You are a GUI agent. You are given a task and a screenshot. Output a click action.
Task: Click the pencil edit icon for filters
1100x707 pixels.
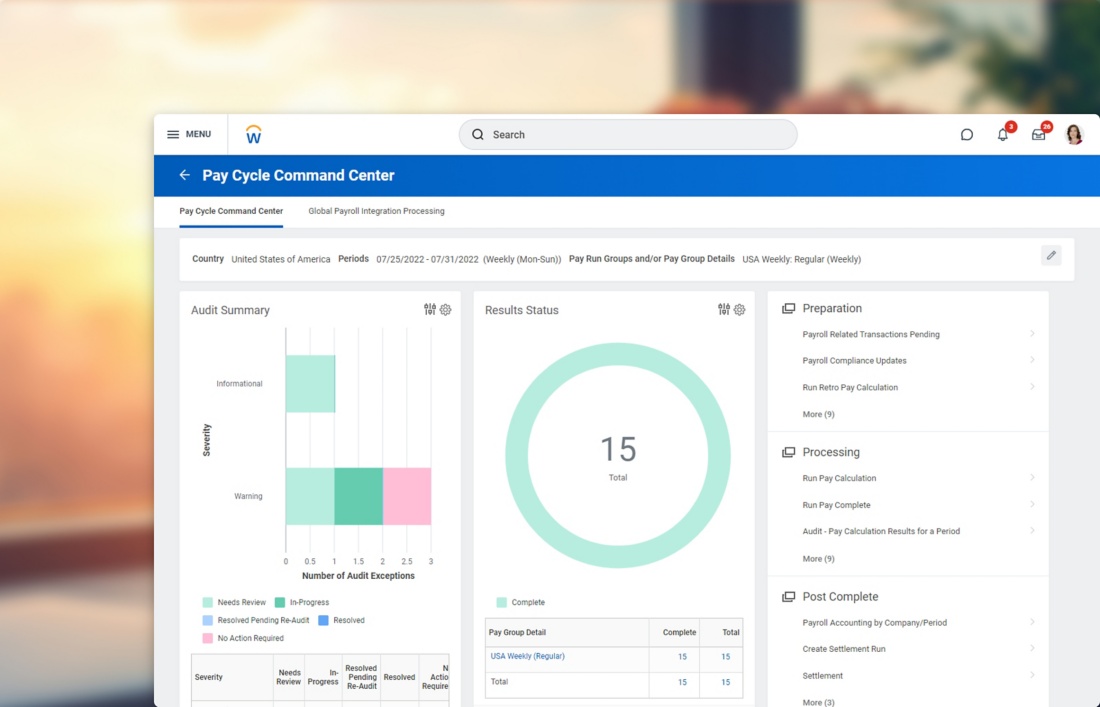pos(1051,255)
